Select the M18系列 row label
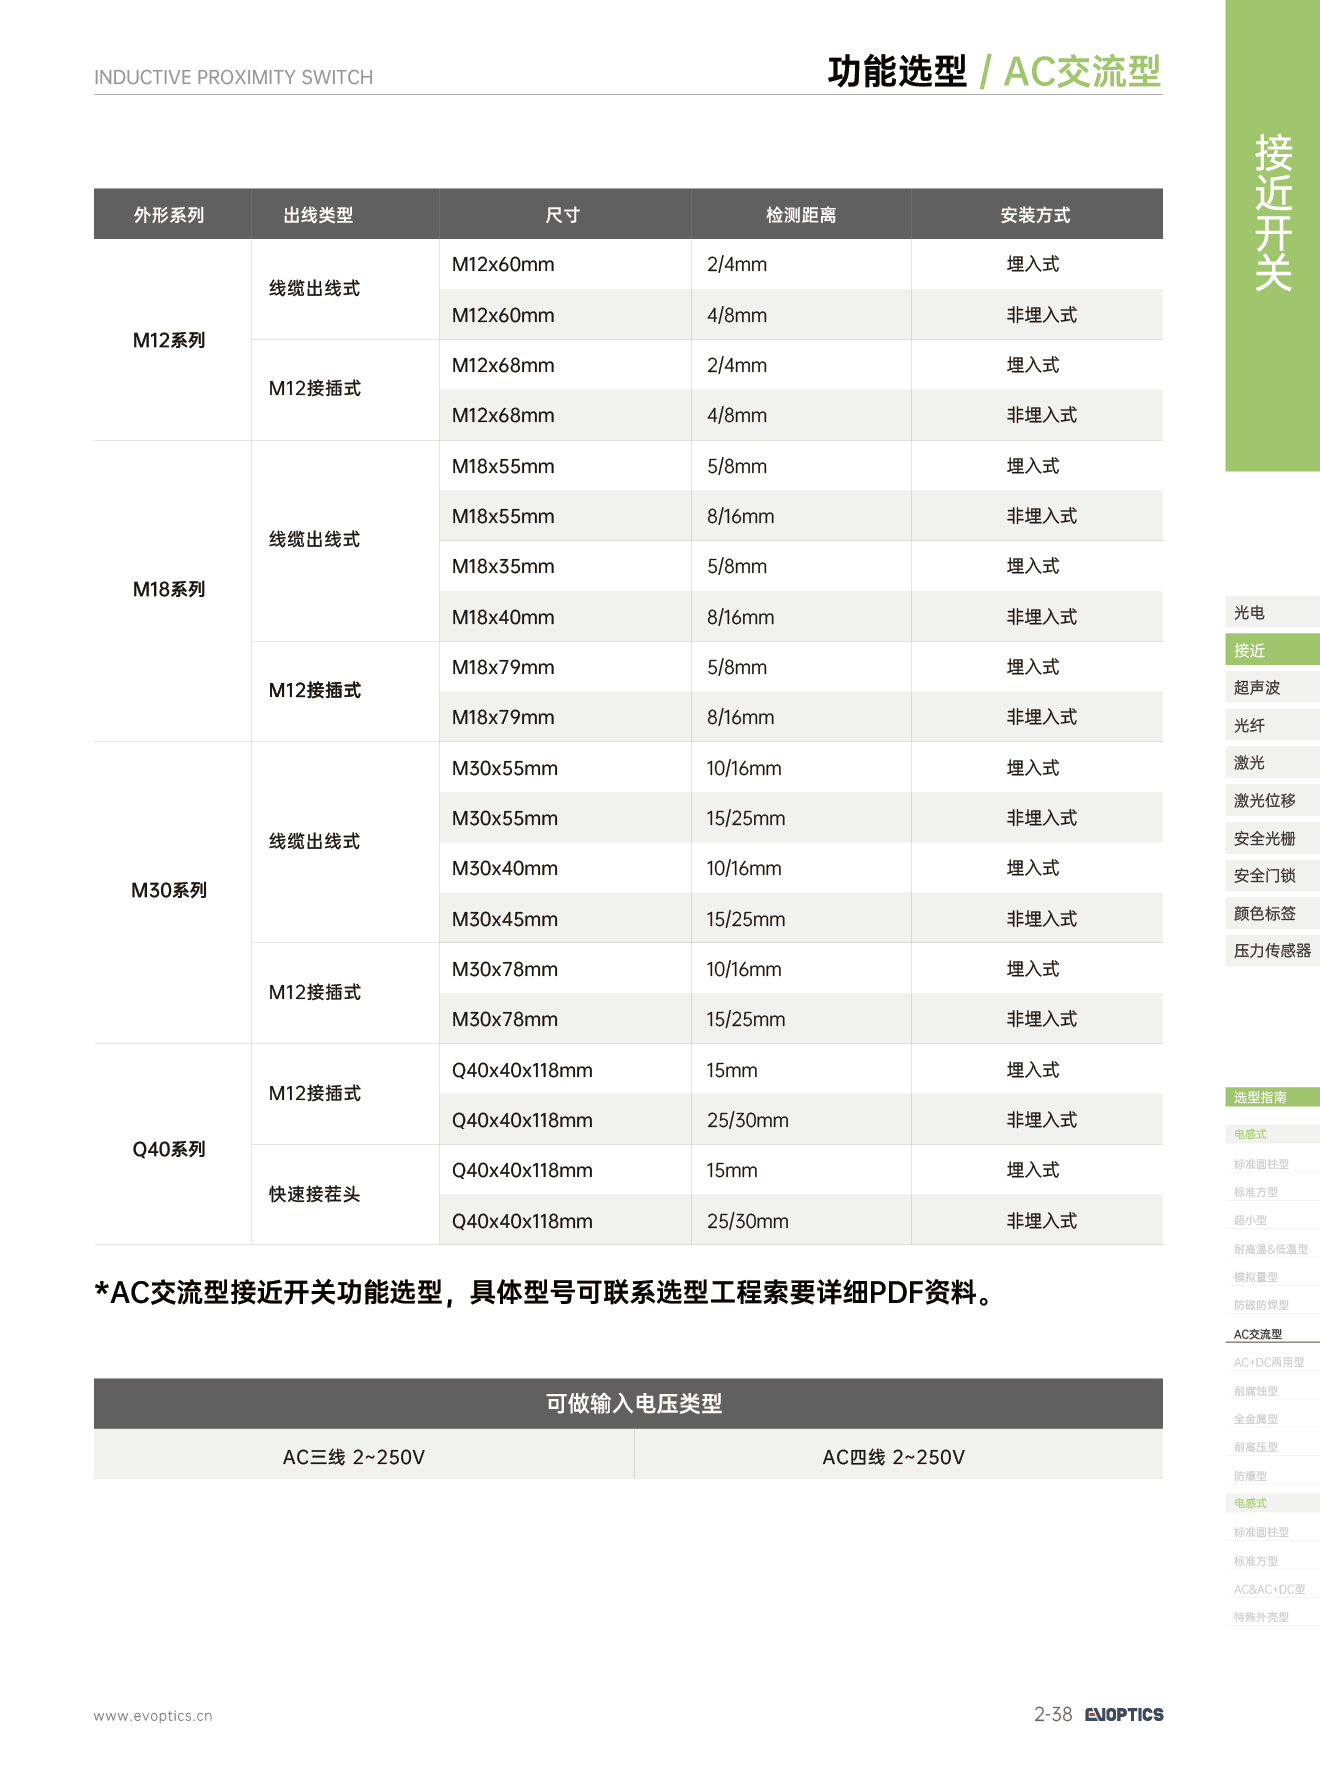 (169, 589)
